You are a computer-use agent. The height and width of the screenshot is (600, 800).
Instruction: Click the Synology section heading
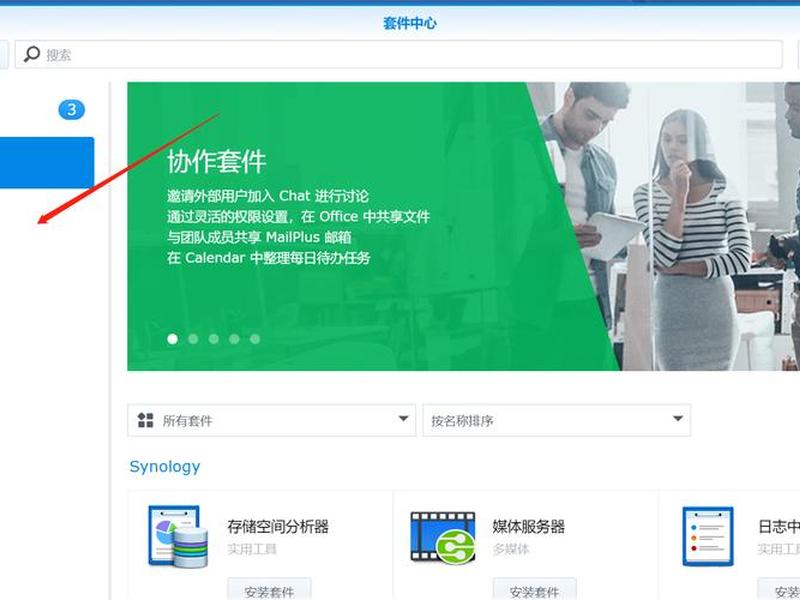coord(165,467)
